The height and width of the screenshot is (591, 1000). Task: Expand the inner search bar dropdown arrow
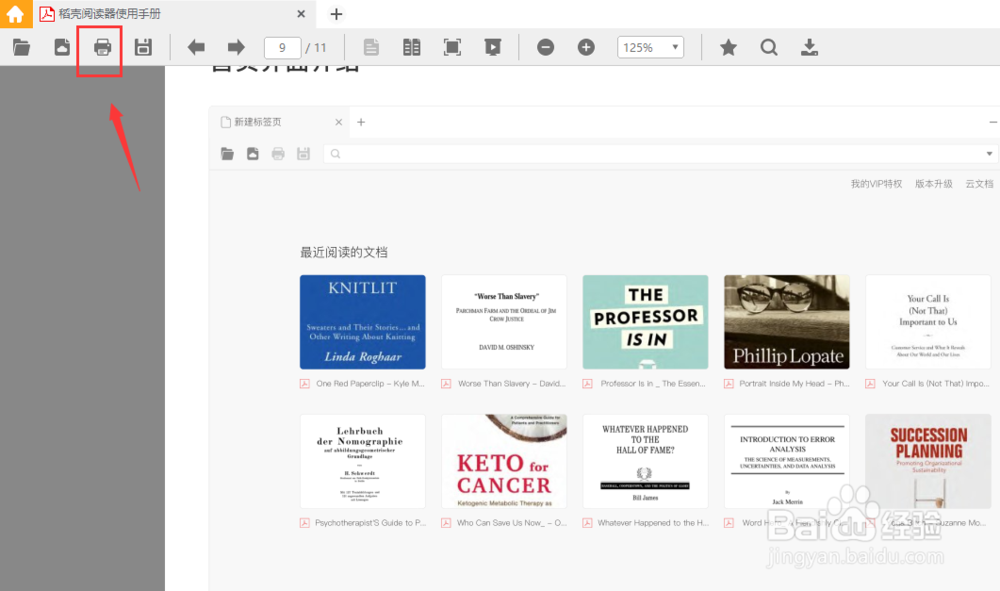pyautogui.click(x=989, y=154)
